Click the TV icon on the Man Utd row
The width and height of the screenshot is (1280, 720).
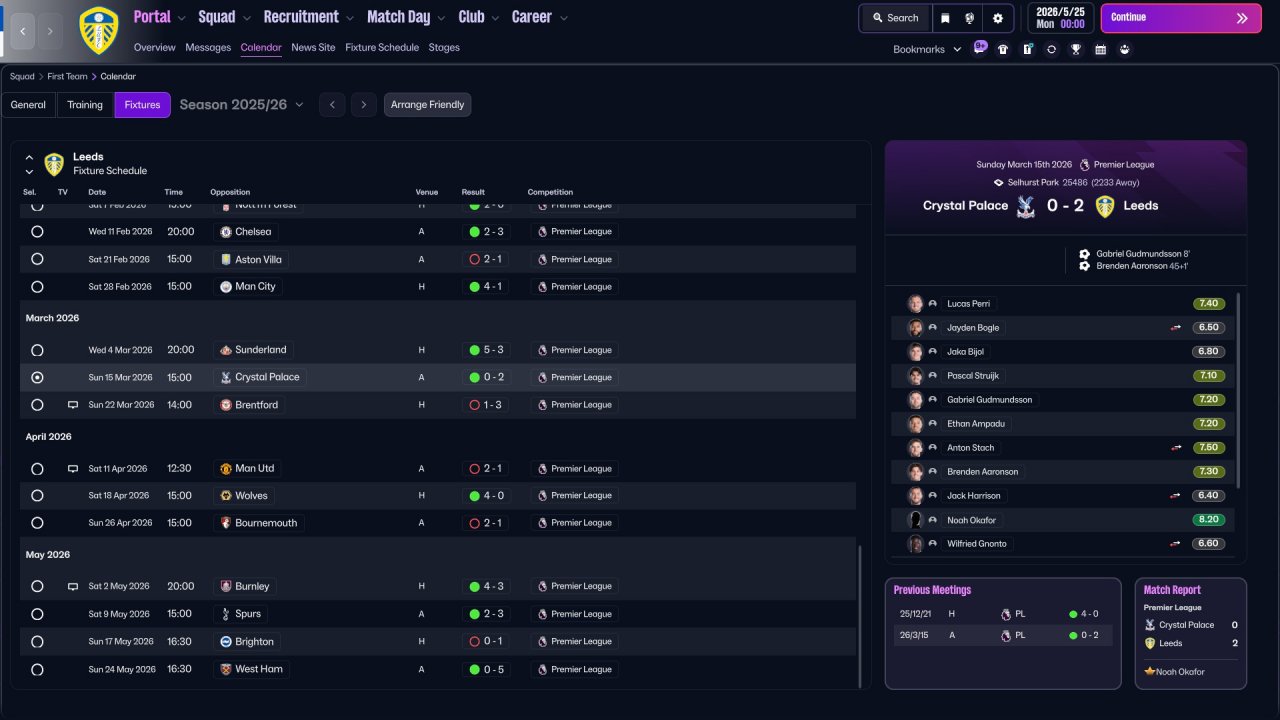(73, 468)
